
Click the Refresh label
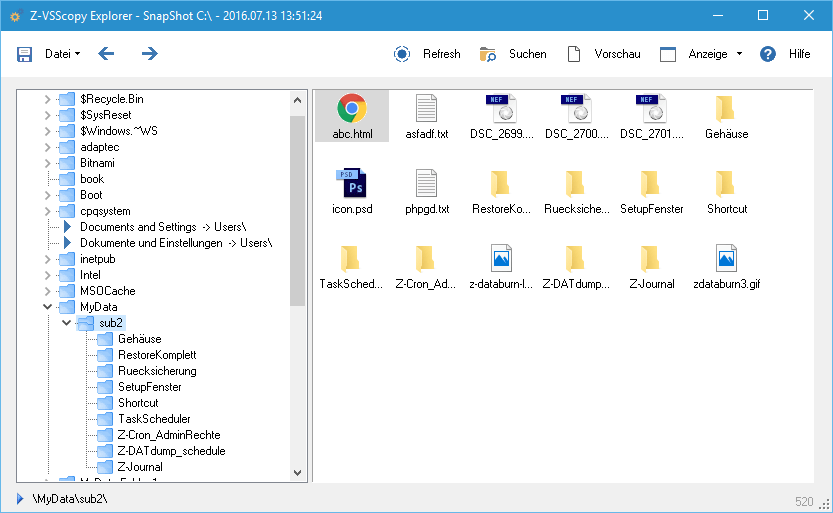tap(441, 54)
